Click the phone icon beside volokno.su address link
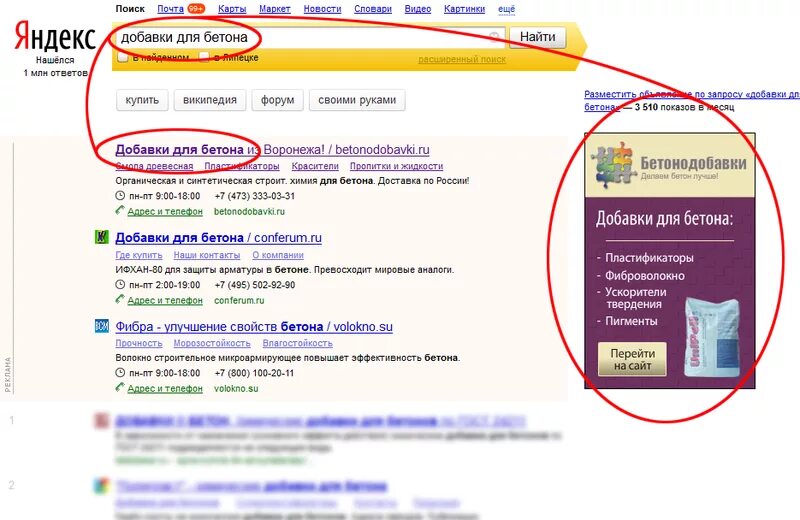The image size is (800, 520). point(120,387)
